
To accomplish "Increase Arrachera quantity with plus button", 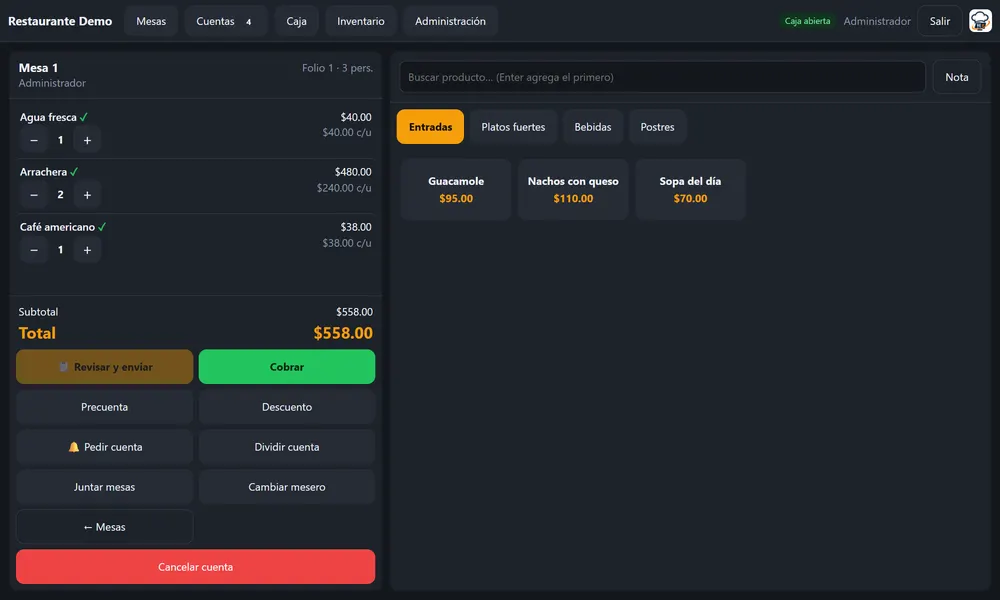I will pyautogui.click(x=87, y=195).
